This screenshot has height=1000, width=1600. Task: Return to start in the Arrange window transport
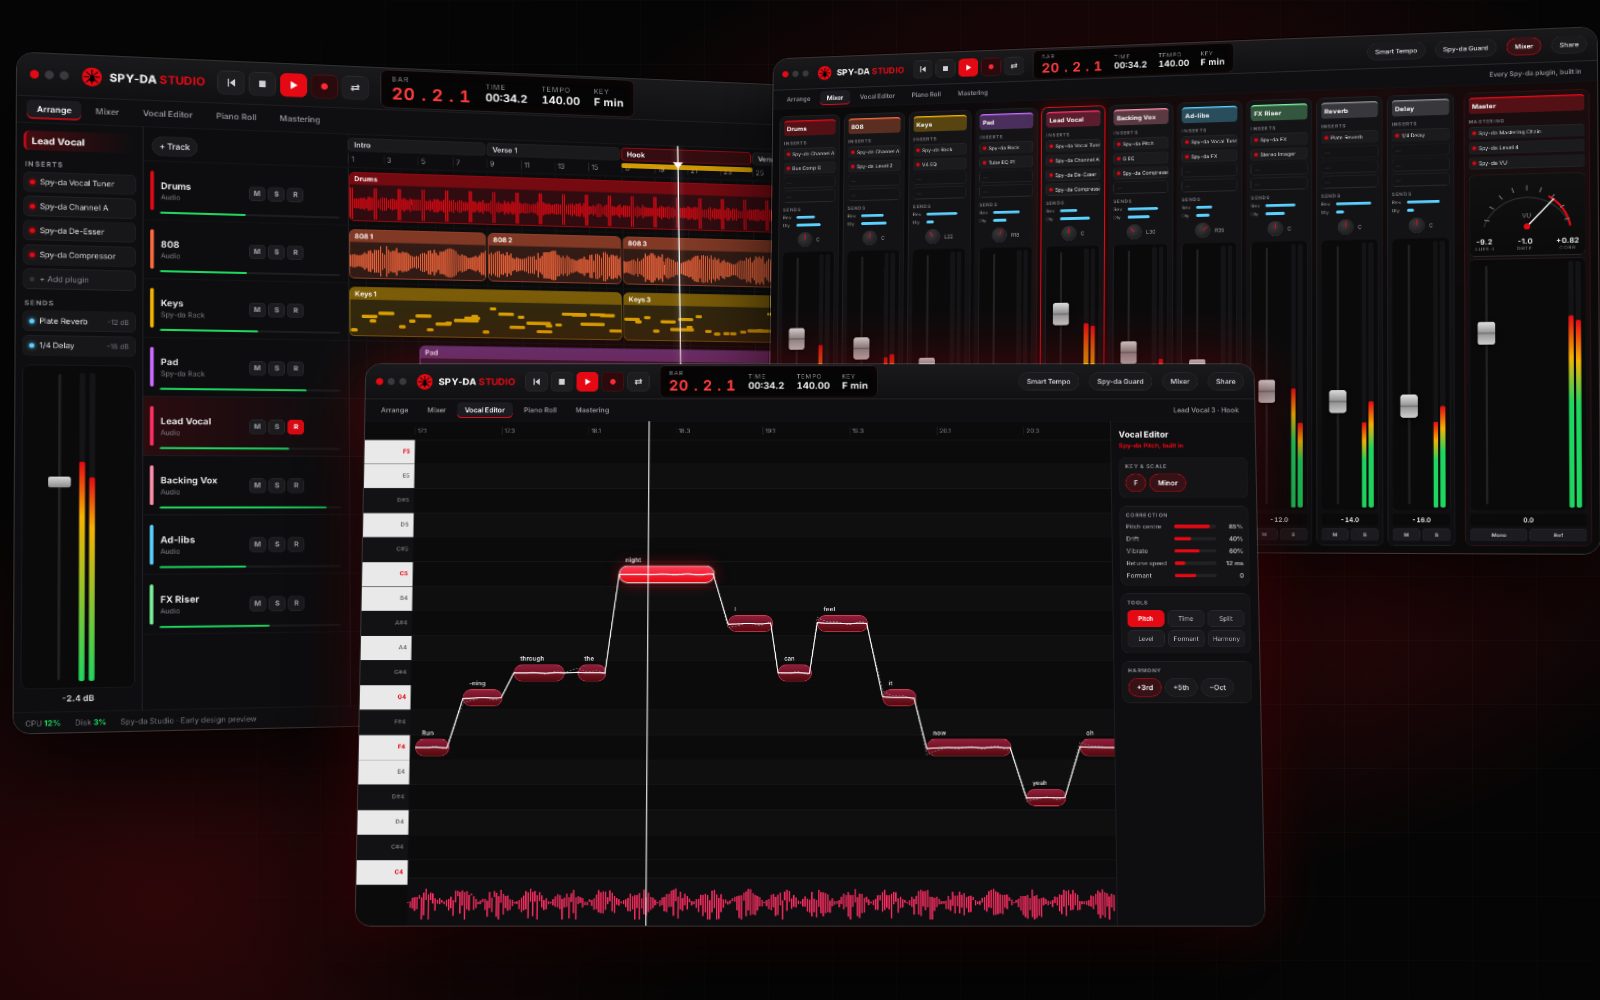(x=231, y=83)
